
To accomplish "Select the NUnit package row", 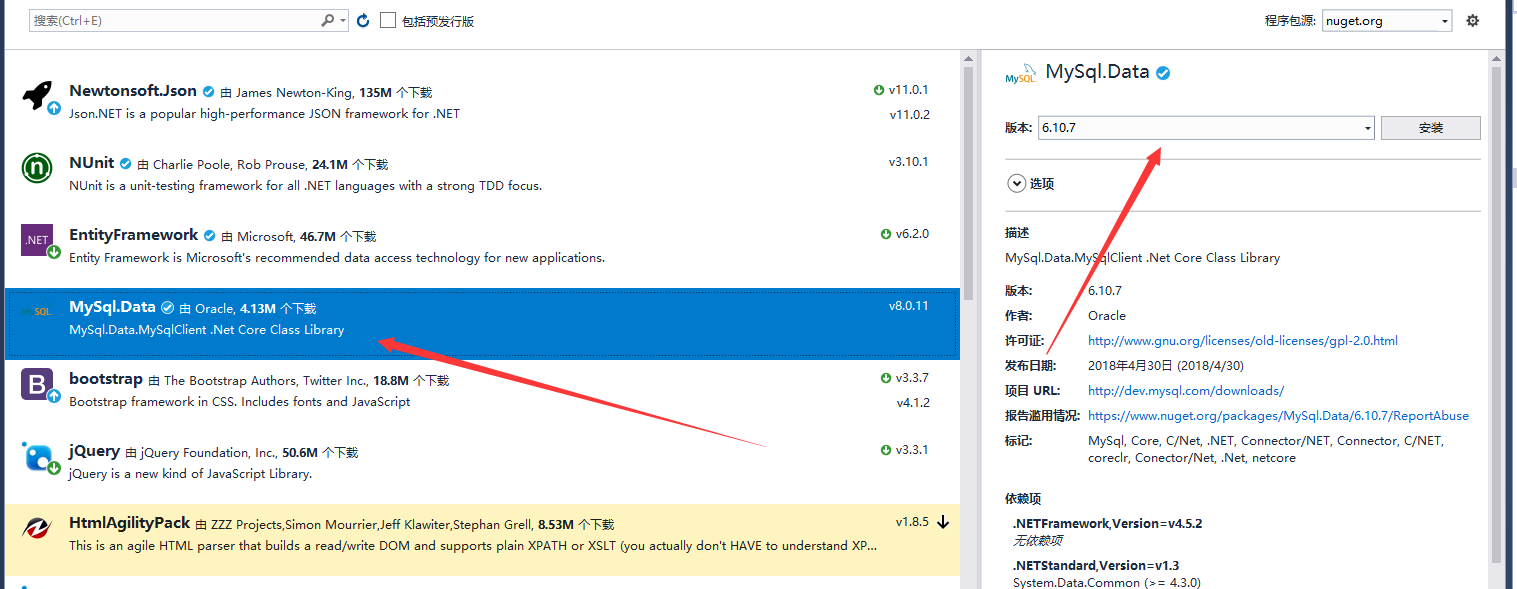I will 482,180.
